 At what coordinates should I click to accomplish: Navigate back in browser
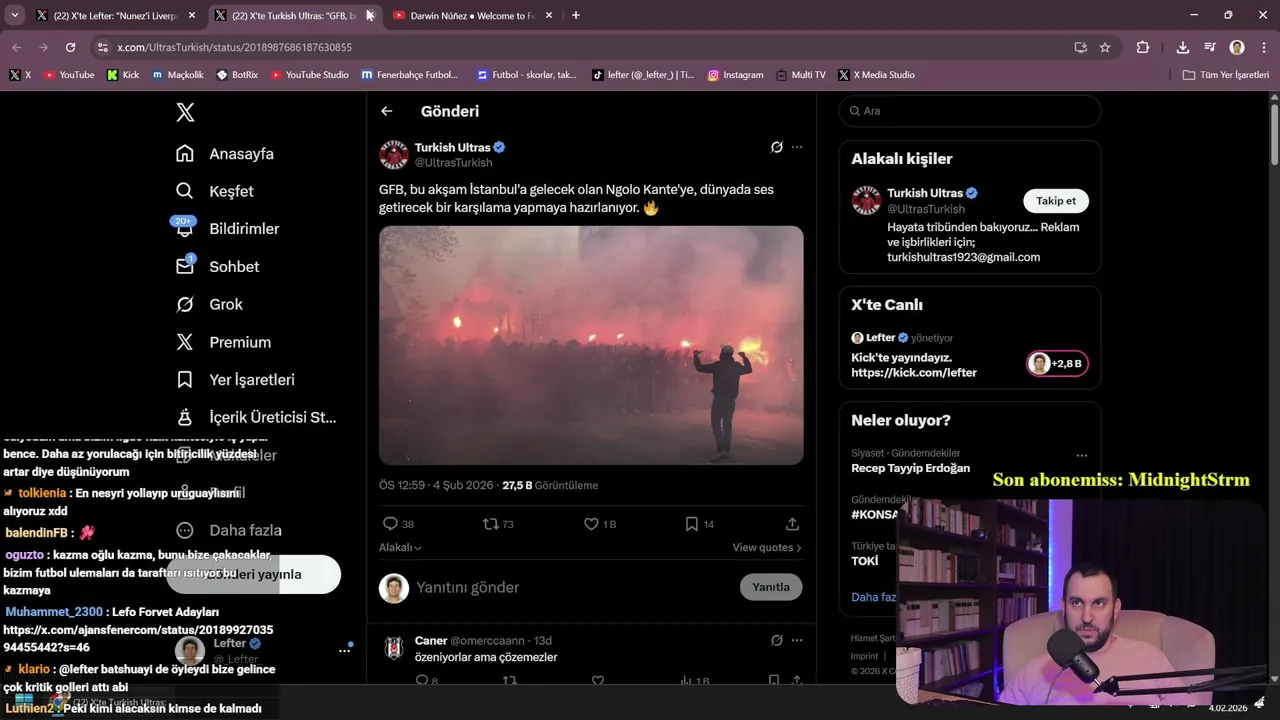(x=16, y=47)
